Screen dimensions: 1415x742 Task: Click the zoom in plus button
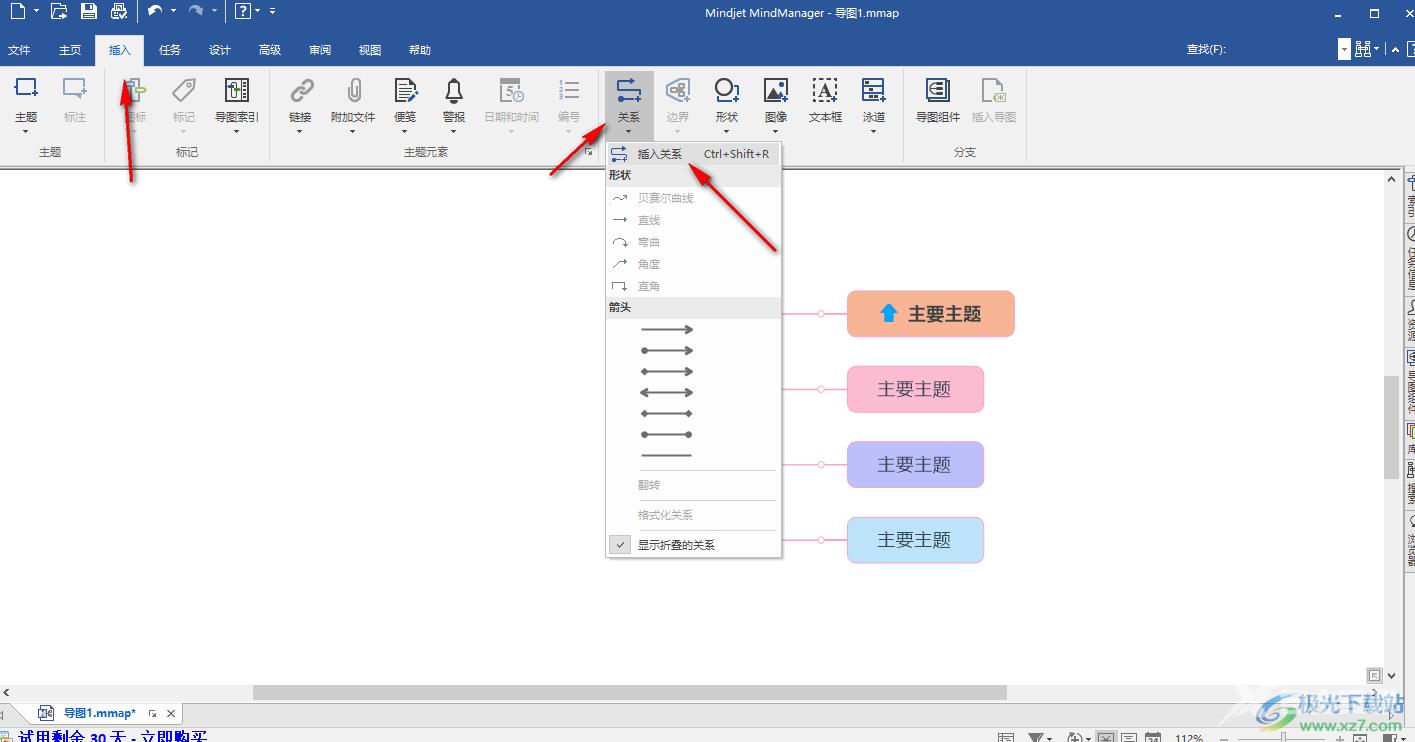[1339, 738]
